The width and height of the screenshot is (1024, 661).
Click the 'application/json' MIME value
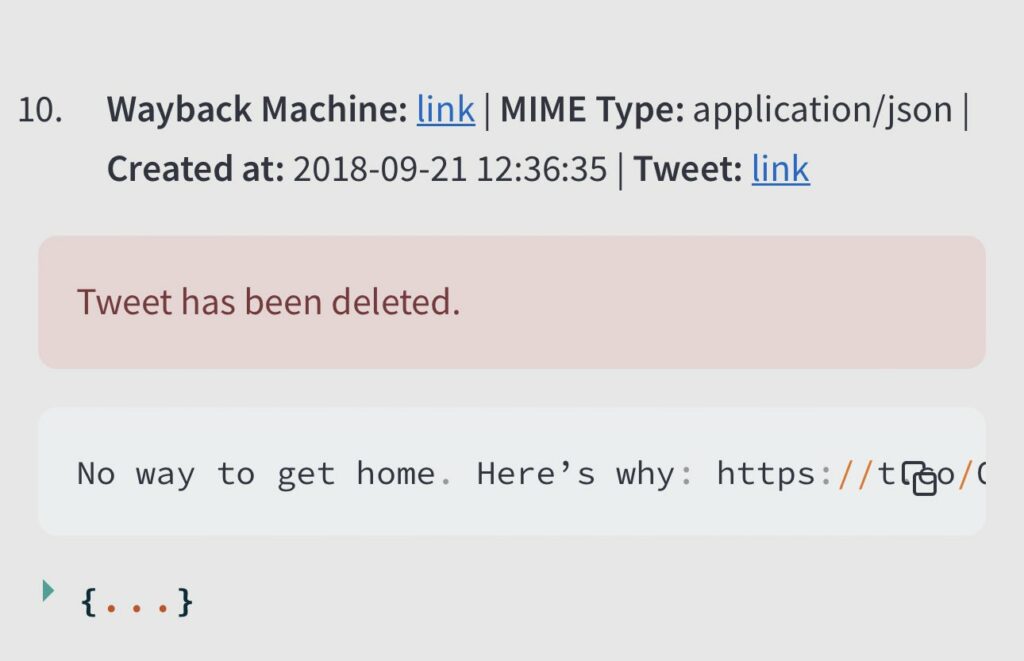[822, 110]
